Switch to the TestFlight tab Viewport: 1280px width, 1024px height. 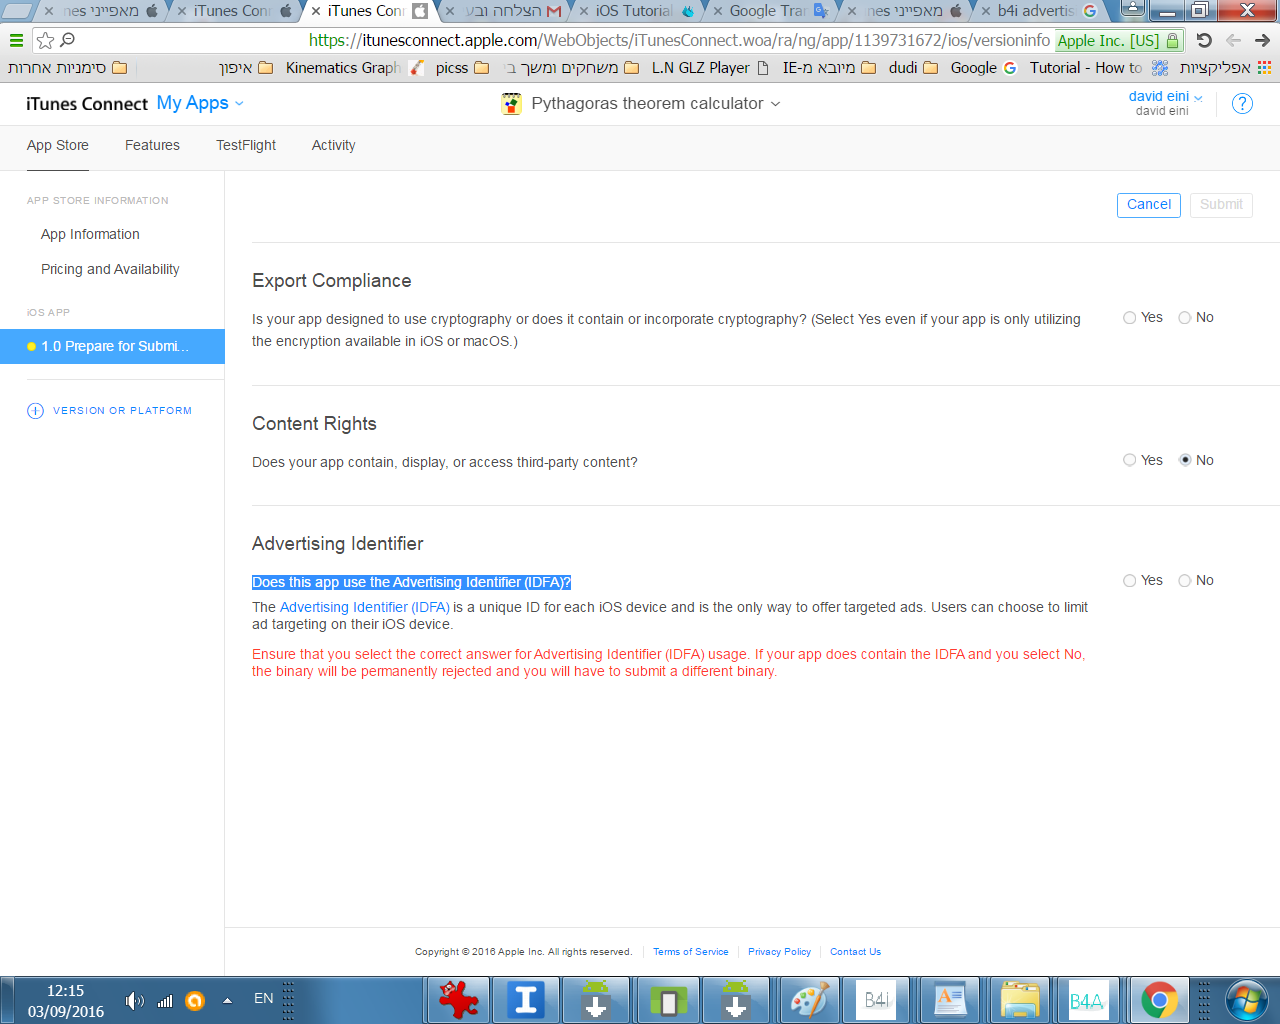[x=246, y=145]
